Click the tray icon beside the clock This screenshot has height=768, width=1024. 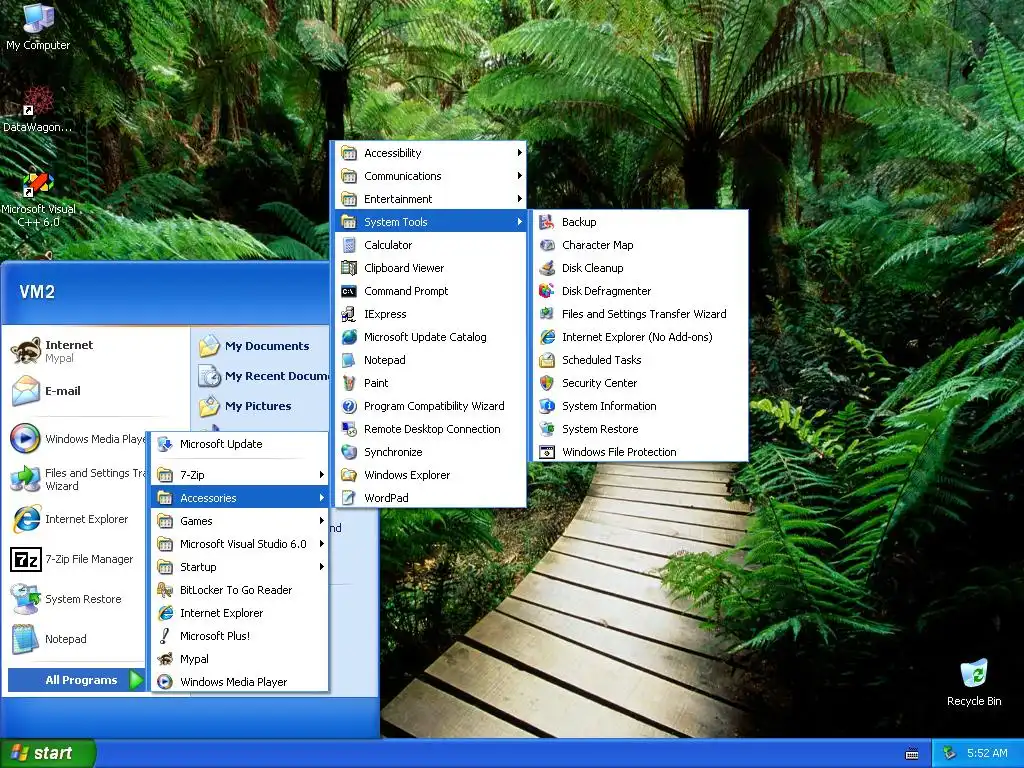pyautogui.click(x=950, y=753)
